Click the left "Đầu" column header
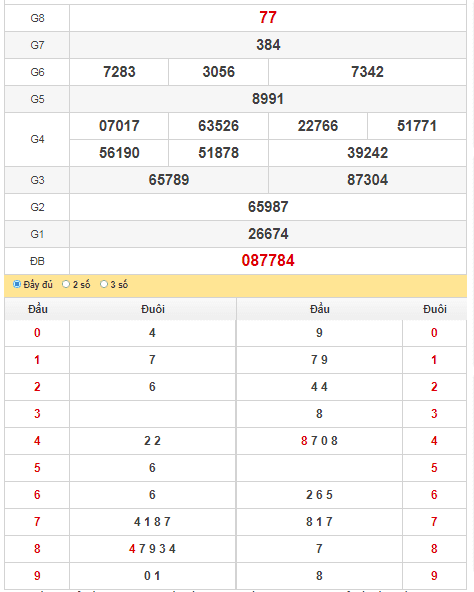This screenshot has width=474, height=592. click(37, 309)
